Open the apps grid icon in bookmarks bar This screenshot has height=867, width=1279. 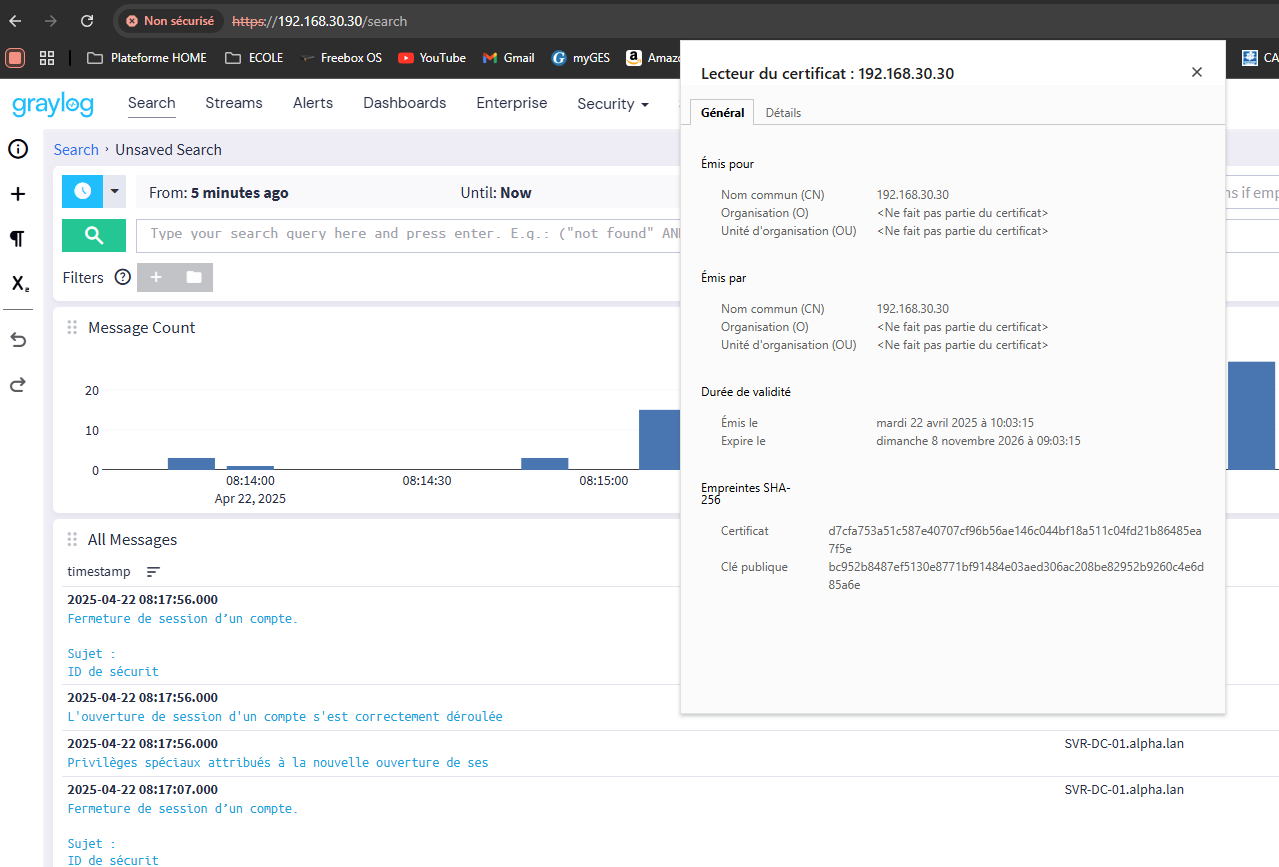pyautogui.click(x=47, y=58)
